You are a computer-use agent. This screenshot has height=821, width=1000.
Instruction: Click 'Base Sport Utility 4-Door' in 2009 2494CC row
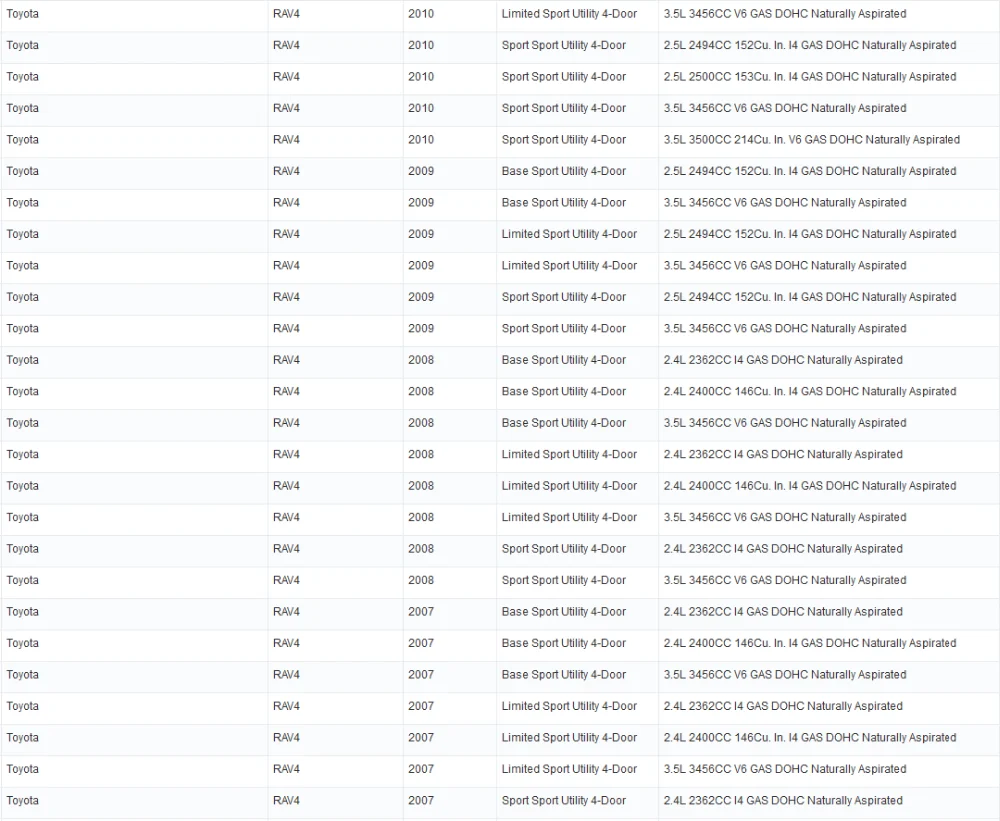[x=564, y=171]
